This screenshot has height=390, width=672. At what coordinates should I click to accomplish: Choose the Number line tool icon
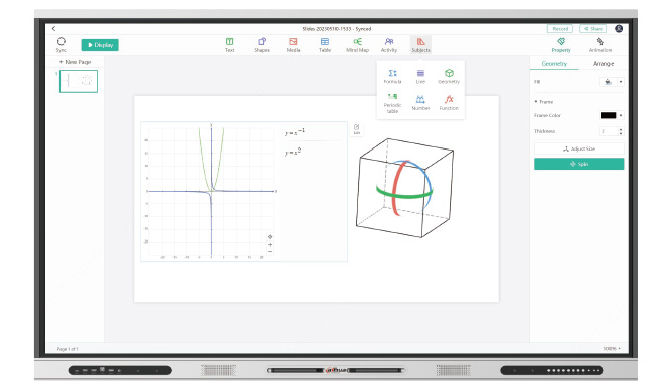pyautogui.click(x=420, y=103)
